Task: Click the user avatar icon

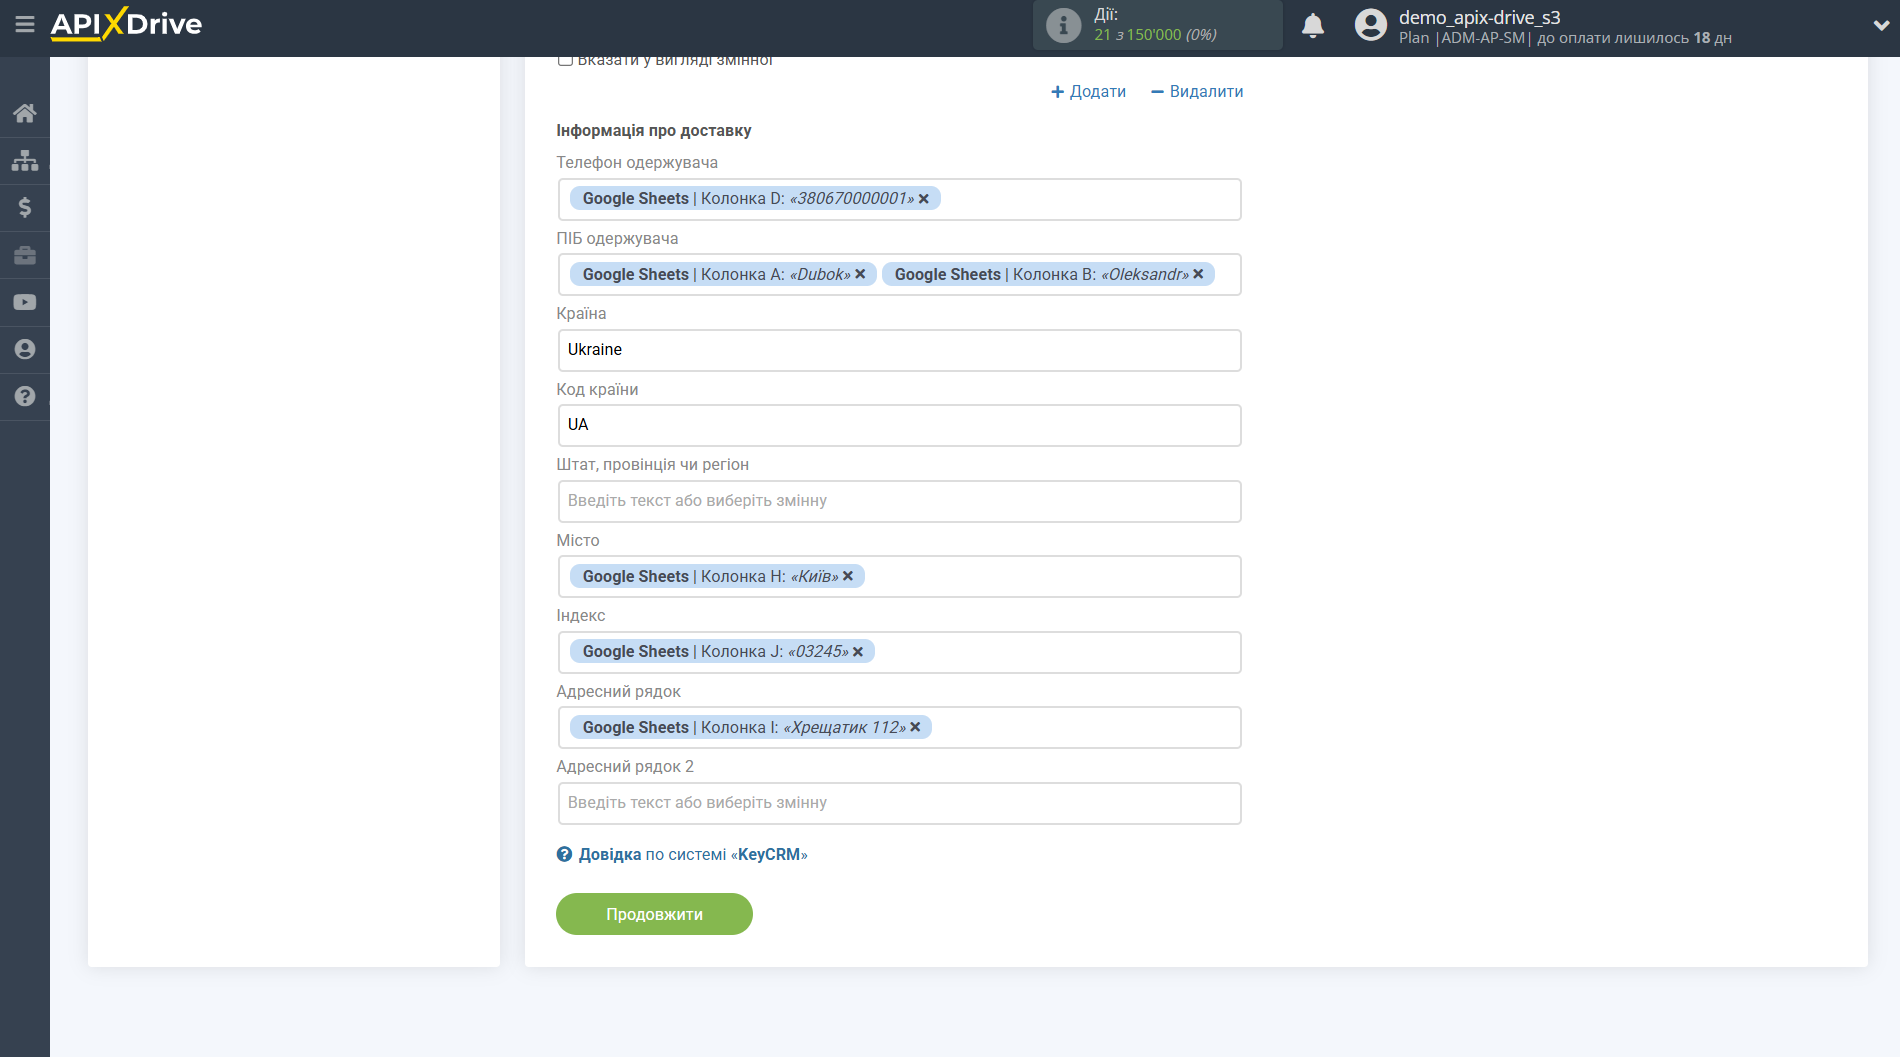Action: click(1371, 25)
